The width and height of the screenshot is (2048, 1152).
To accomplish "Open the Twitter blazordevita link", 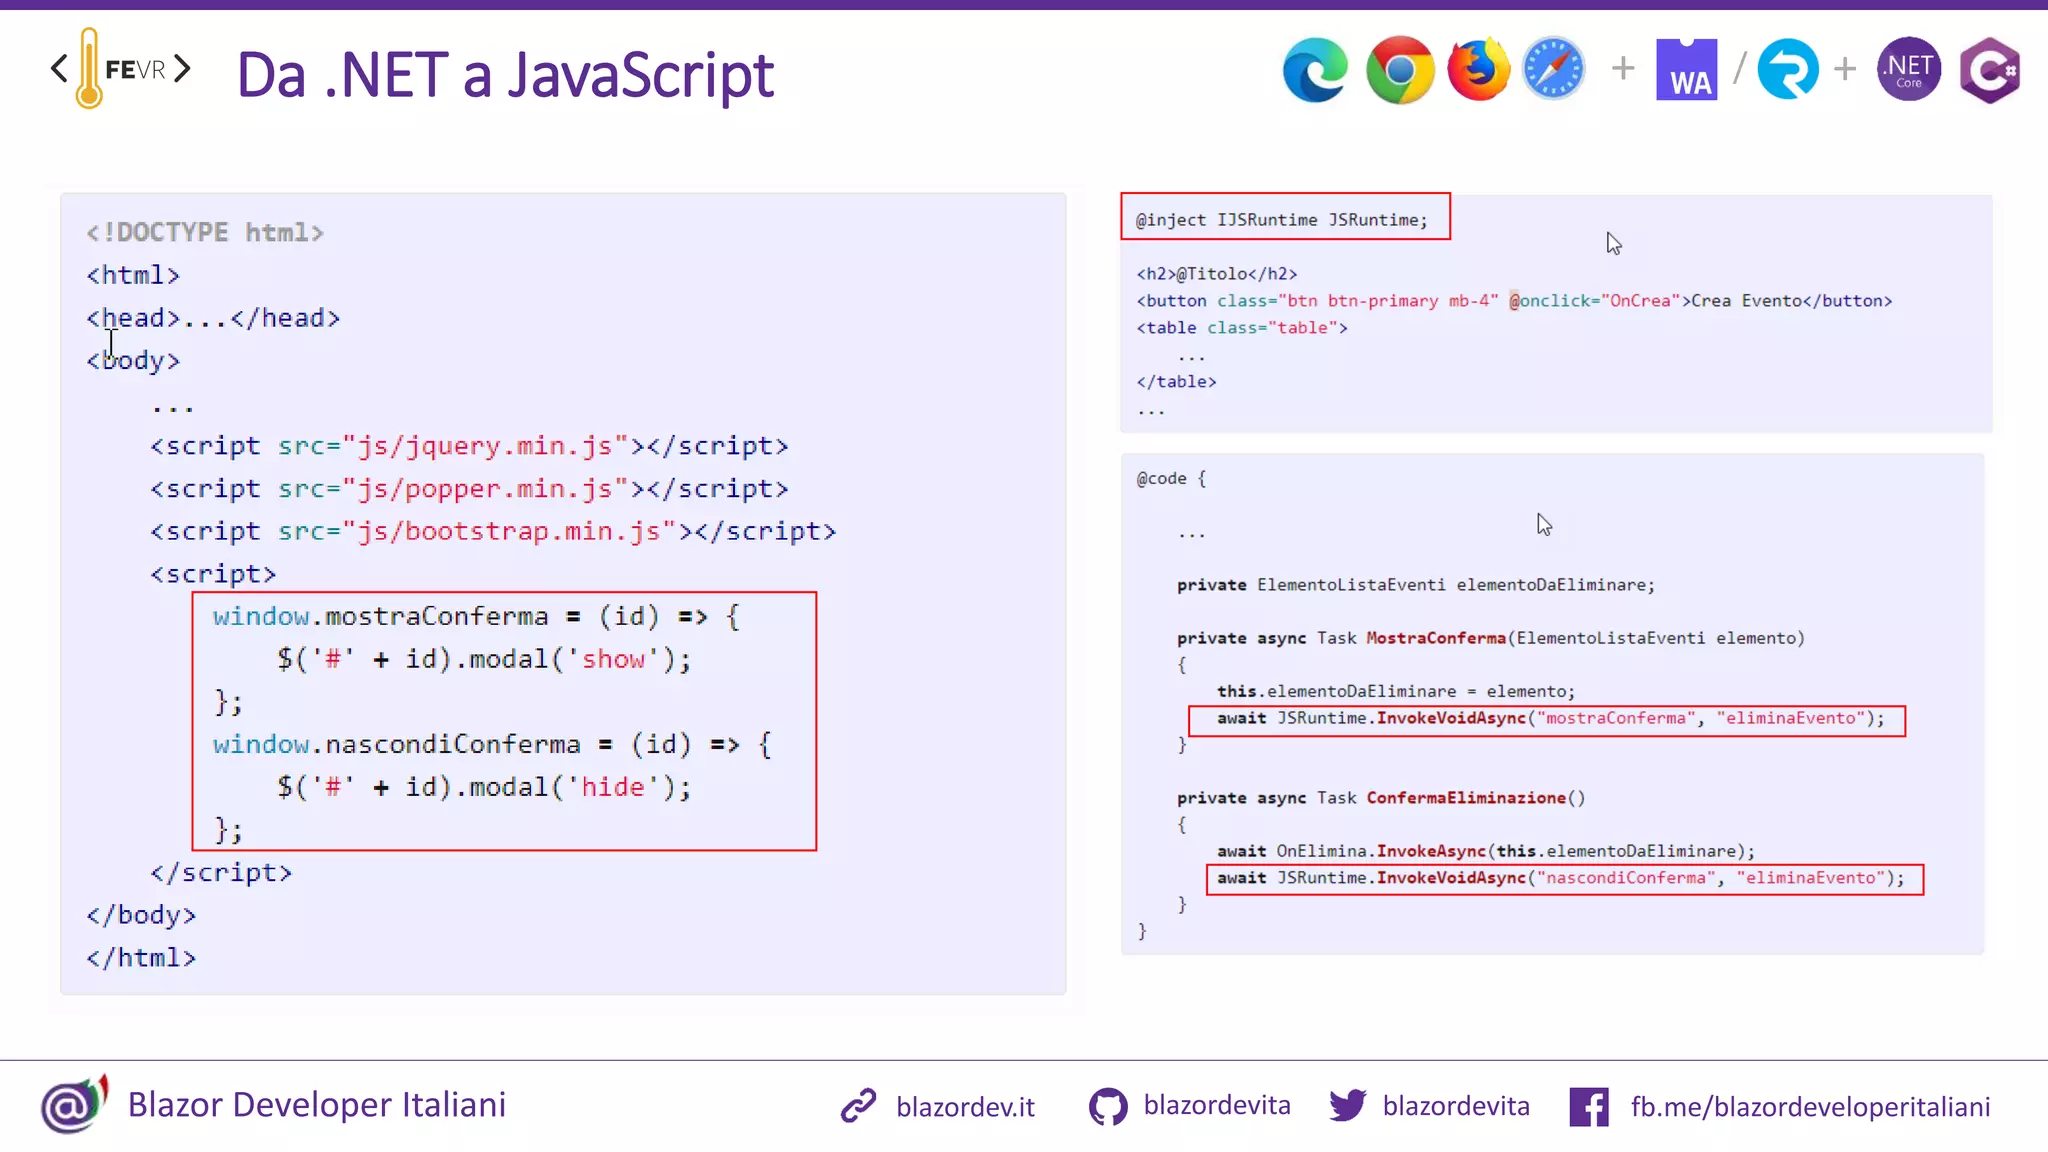I will click(x=1456, y=1105).
